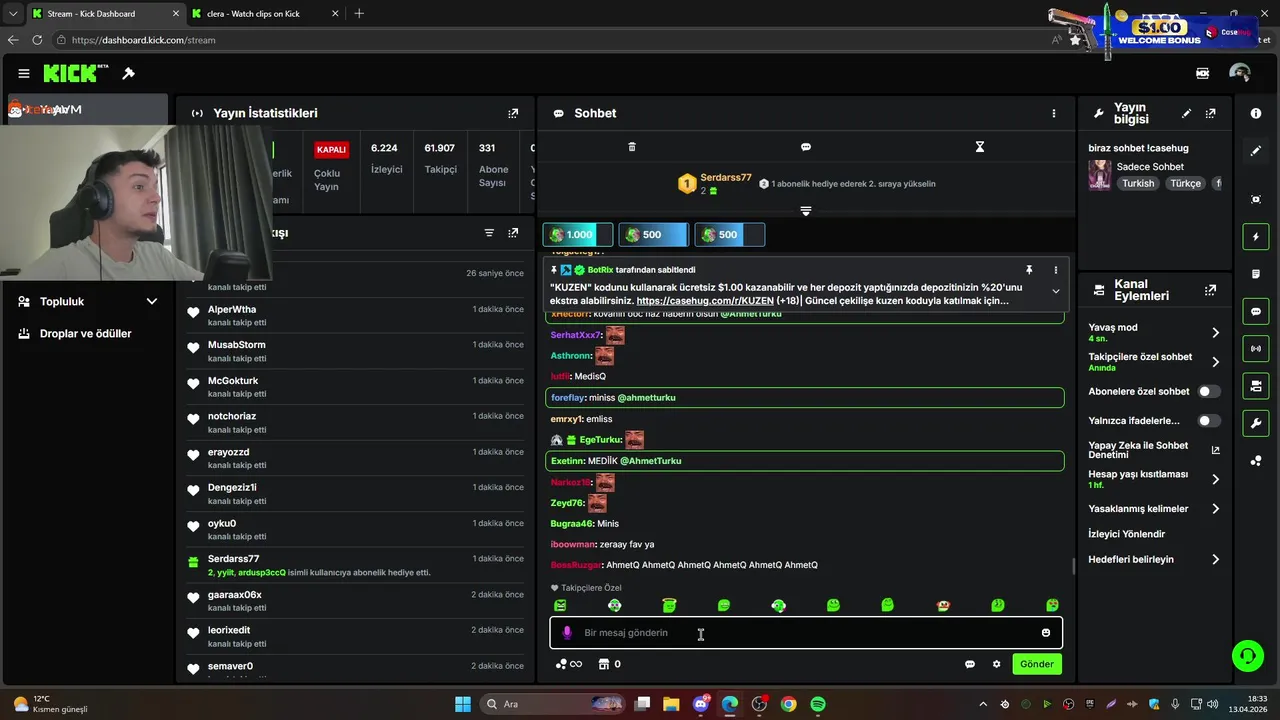
Task: Click the gavel moderator icon in header
Action: click(x=128, y=73)
